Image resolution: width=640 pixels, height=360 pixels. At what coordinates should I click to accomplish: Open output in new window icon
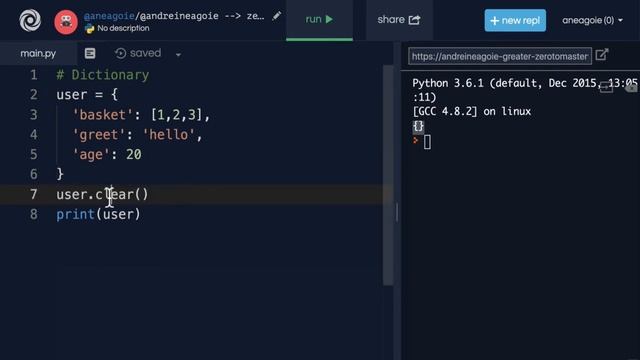602,55
